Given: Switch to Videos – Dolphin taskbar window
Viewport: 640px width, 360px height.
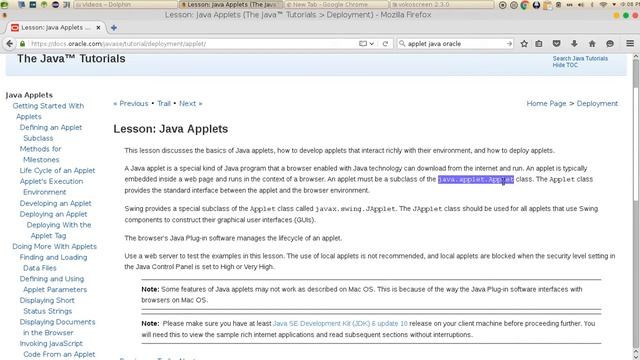Looking at the screenshot, I should click(126, 4).
